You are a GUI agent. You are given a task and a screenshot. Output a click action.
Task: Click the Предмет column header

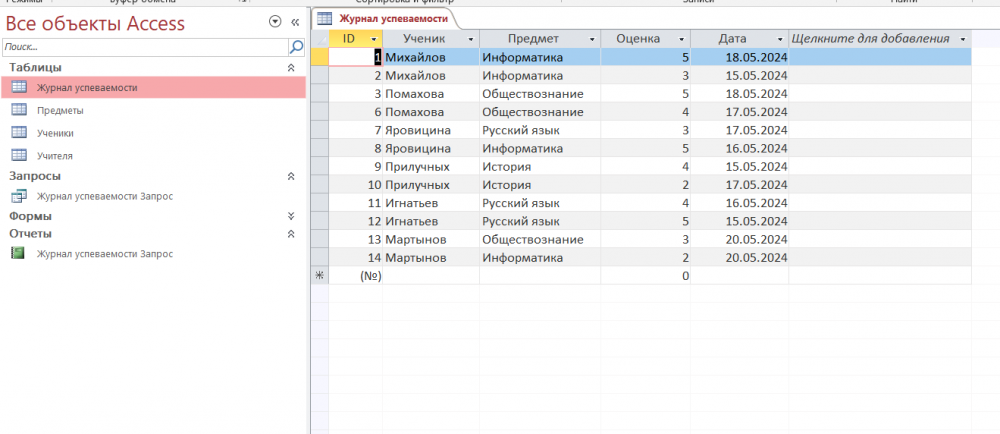pos(532,39)
